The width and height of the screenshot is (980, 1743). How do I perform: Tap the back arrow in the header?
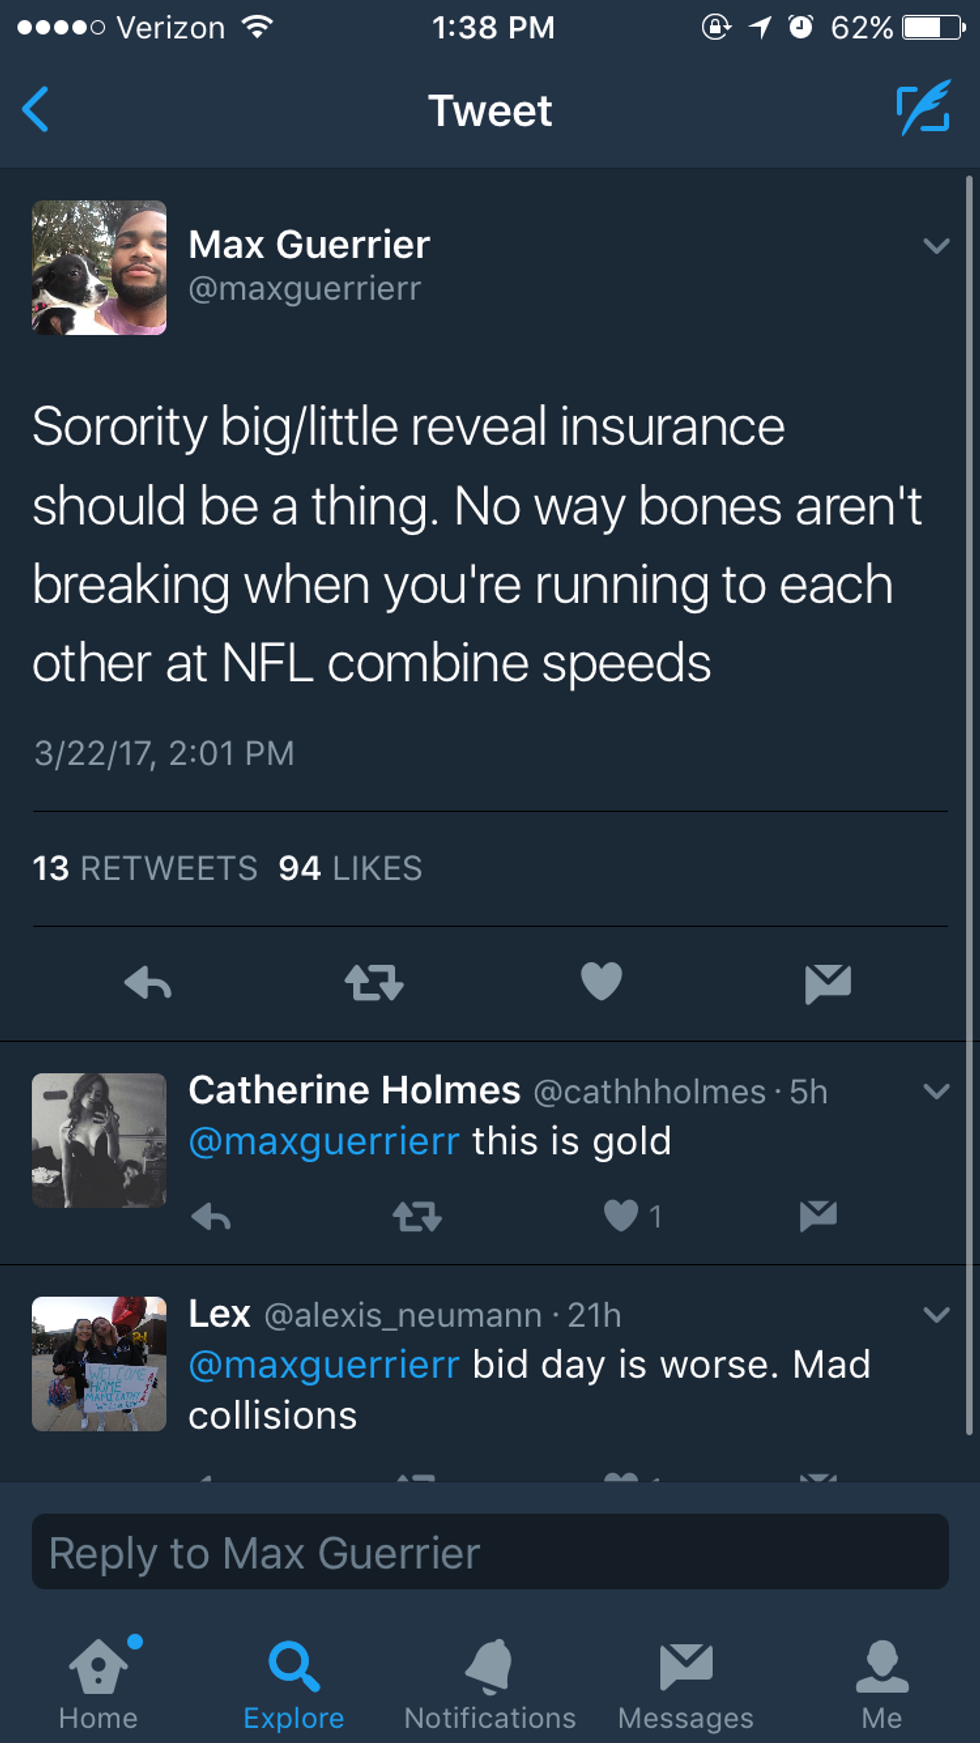36,109
